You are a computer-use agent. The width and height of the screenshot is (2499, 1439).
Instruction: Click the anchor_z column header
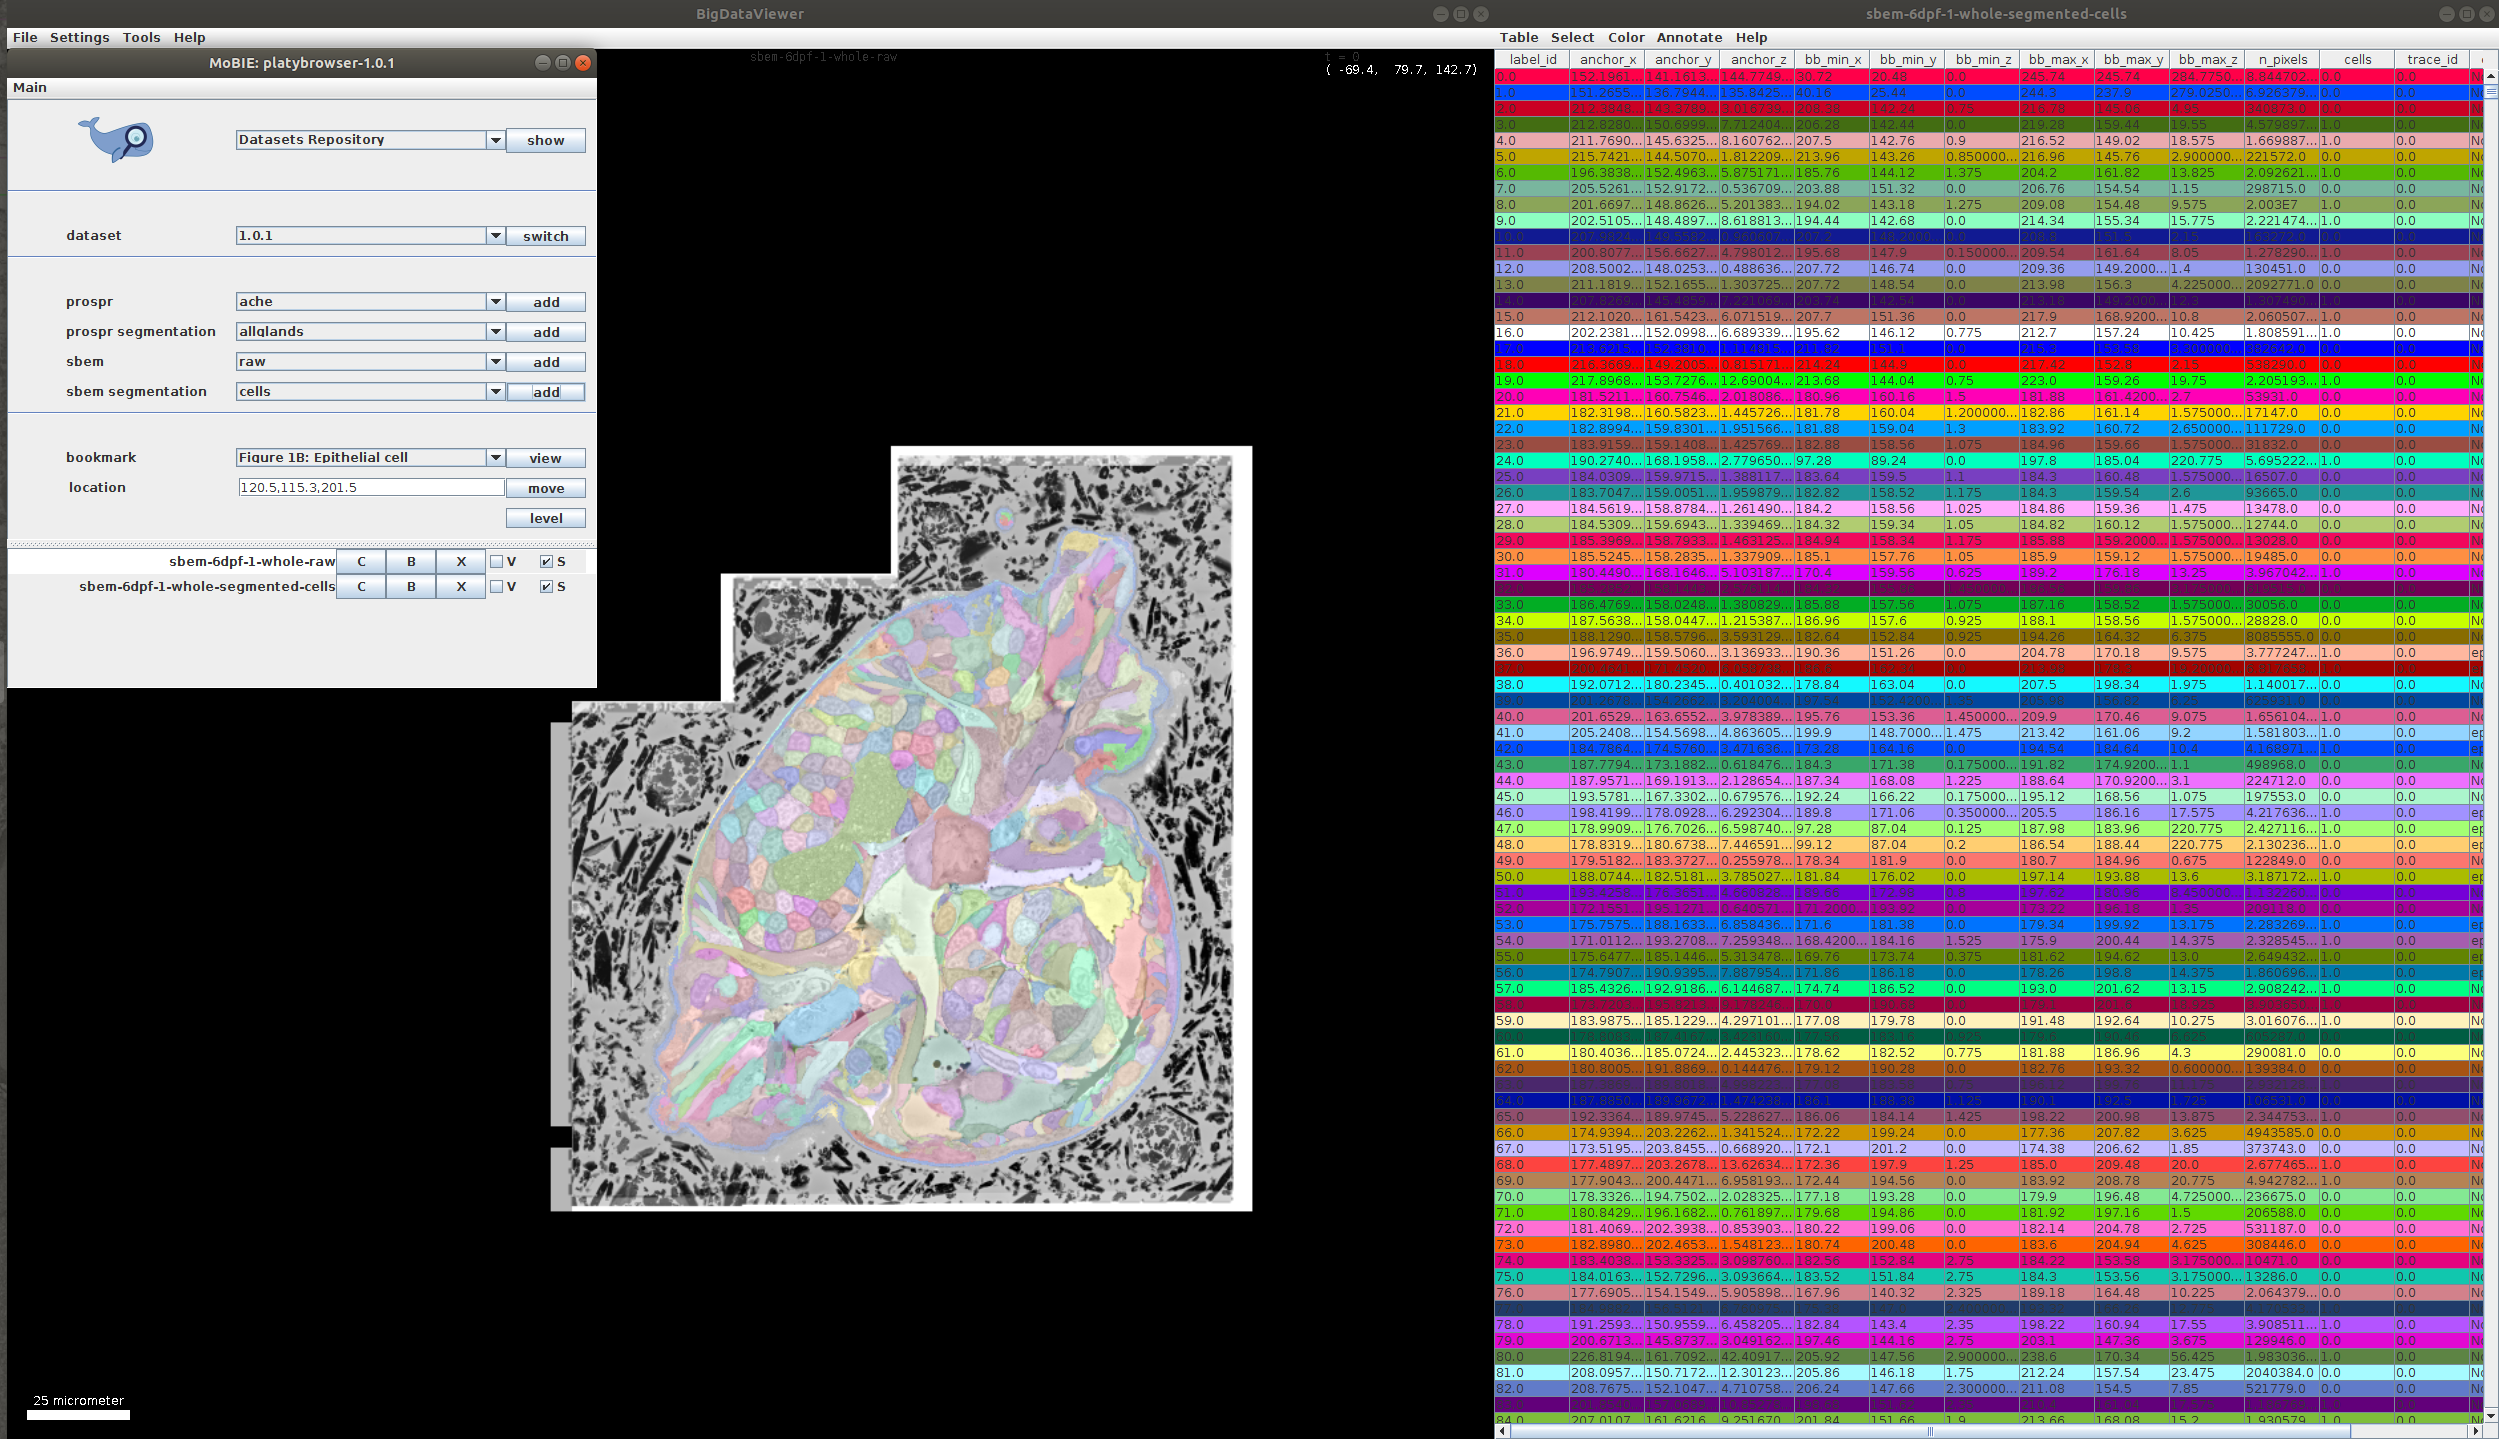point(1758,60)
